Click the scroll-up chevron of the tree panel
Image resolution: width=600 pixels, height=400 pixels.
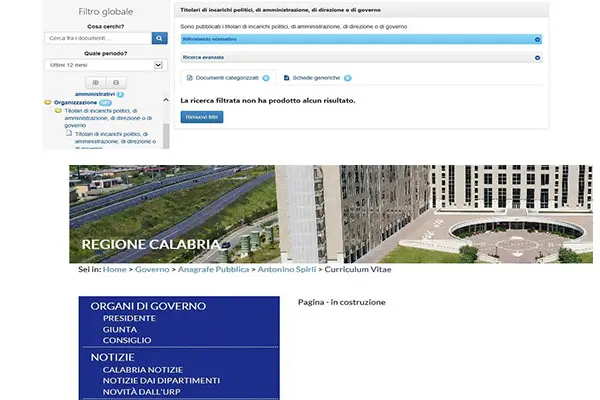(166, 100)
